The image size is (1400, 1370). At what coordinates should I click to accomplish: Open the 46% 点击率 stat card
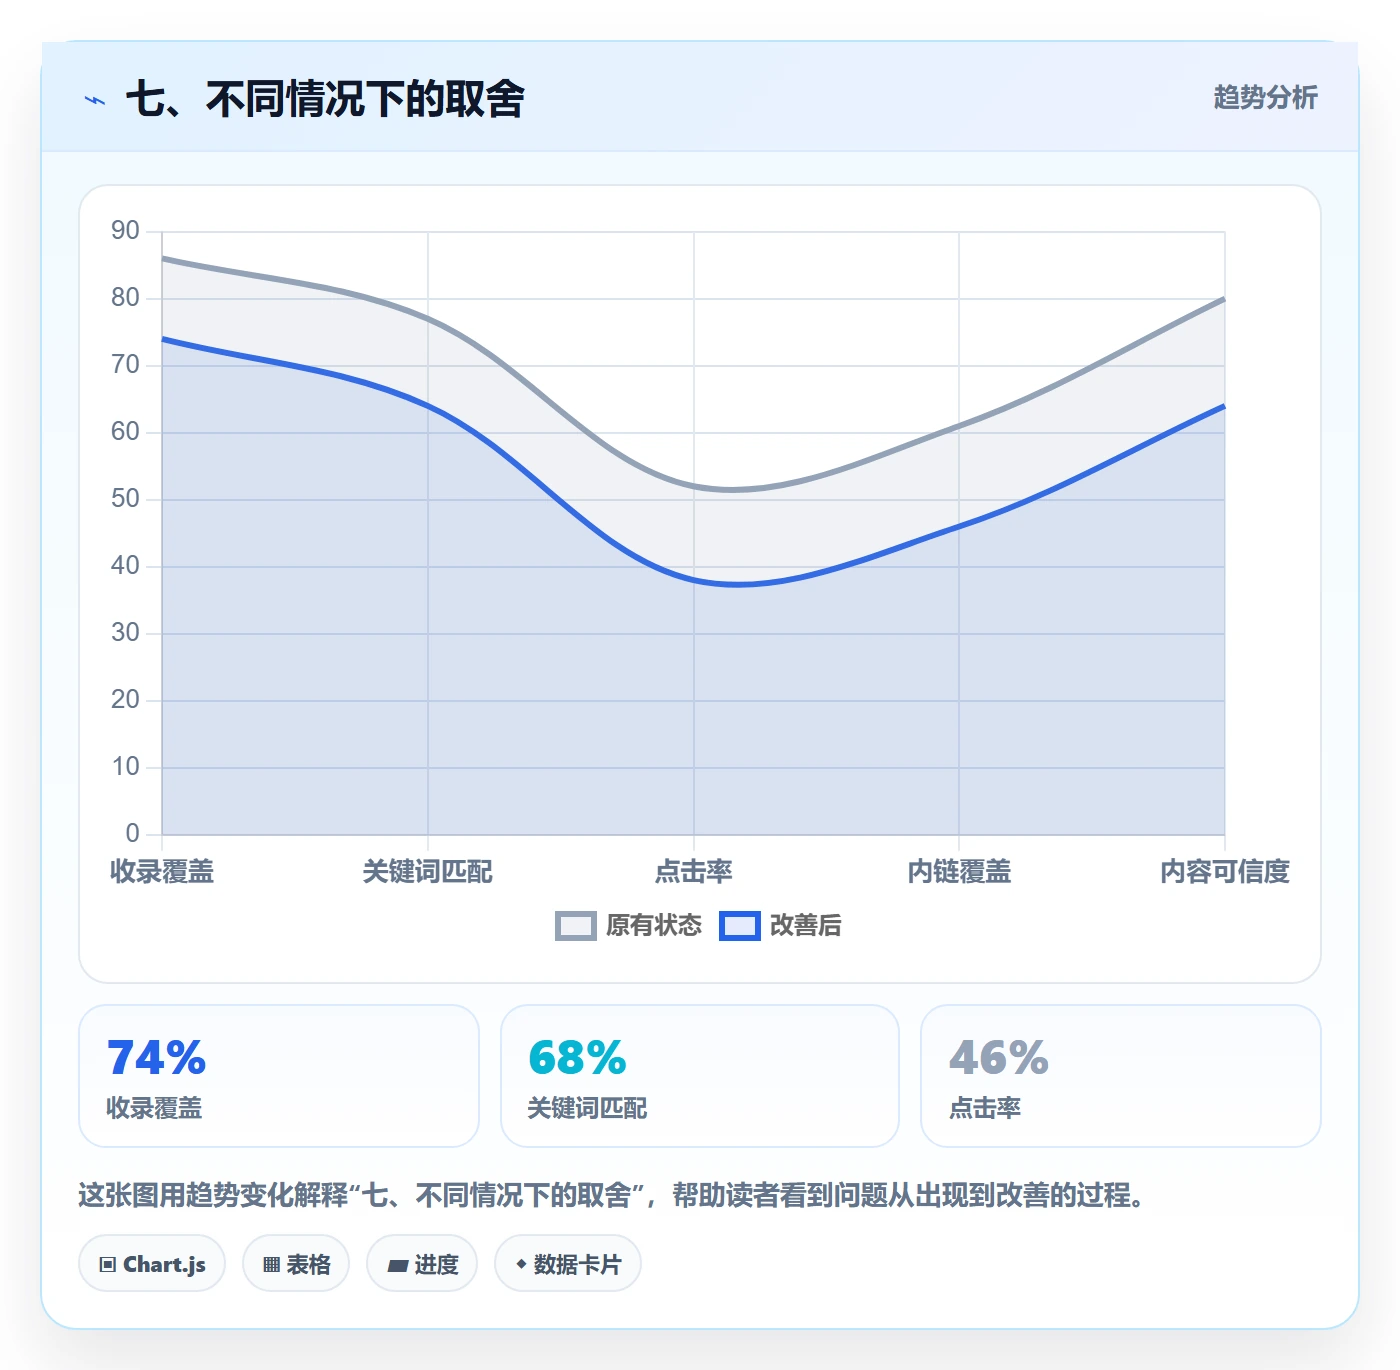1121,1076
